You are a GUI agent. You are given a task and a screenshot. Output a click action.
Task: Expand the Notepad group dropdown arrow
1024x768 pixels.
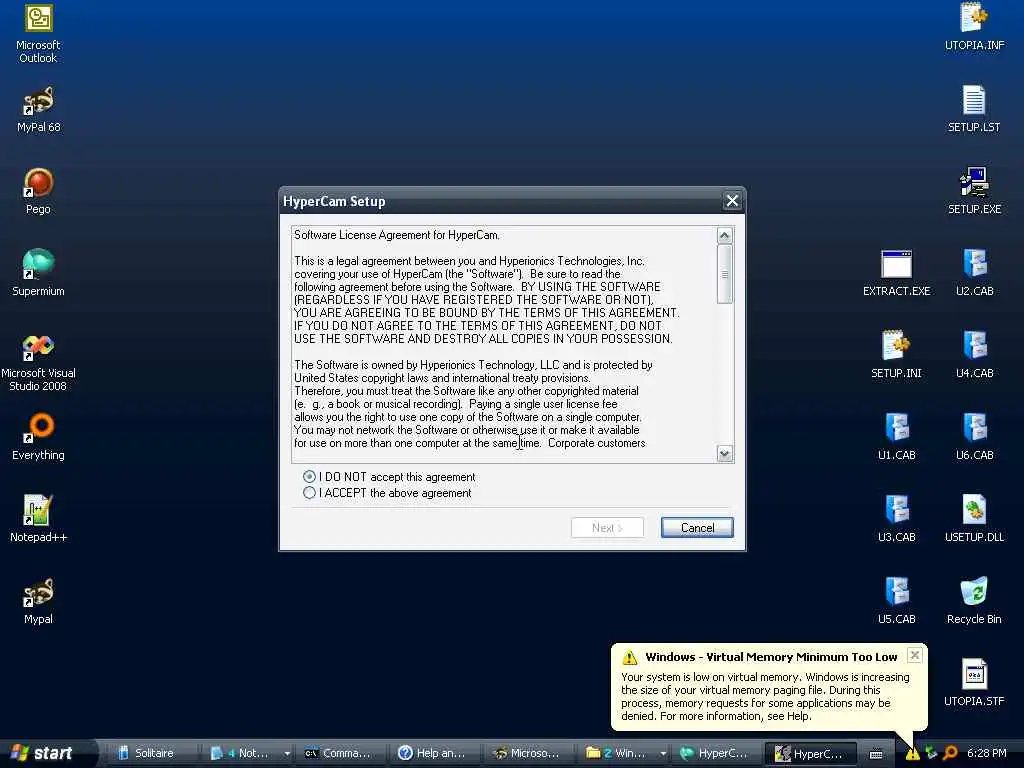pyautogui.click(x=287, y=754)
